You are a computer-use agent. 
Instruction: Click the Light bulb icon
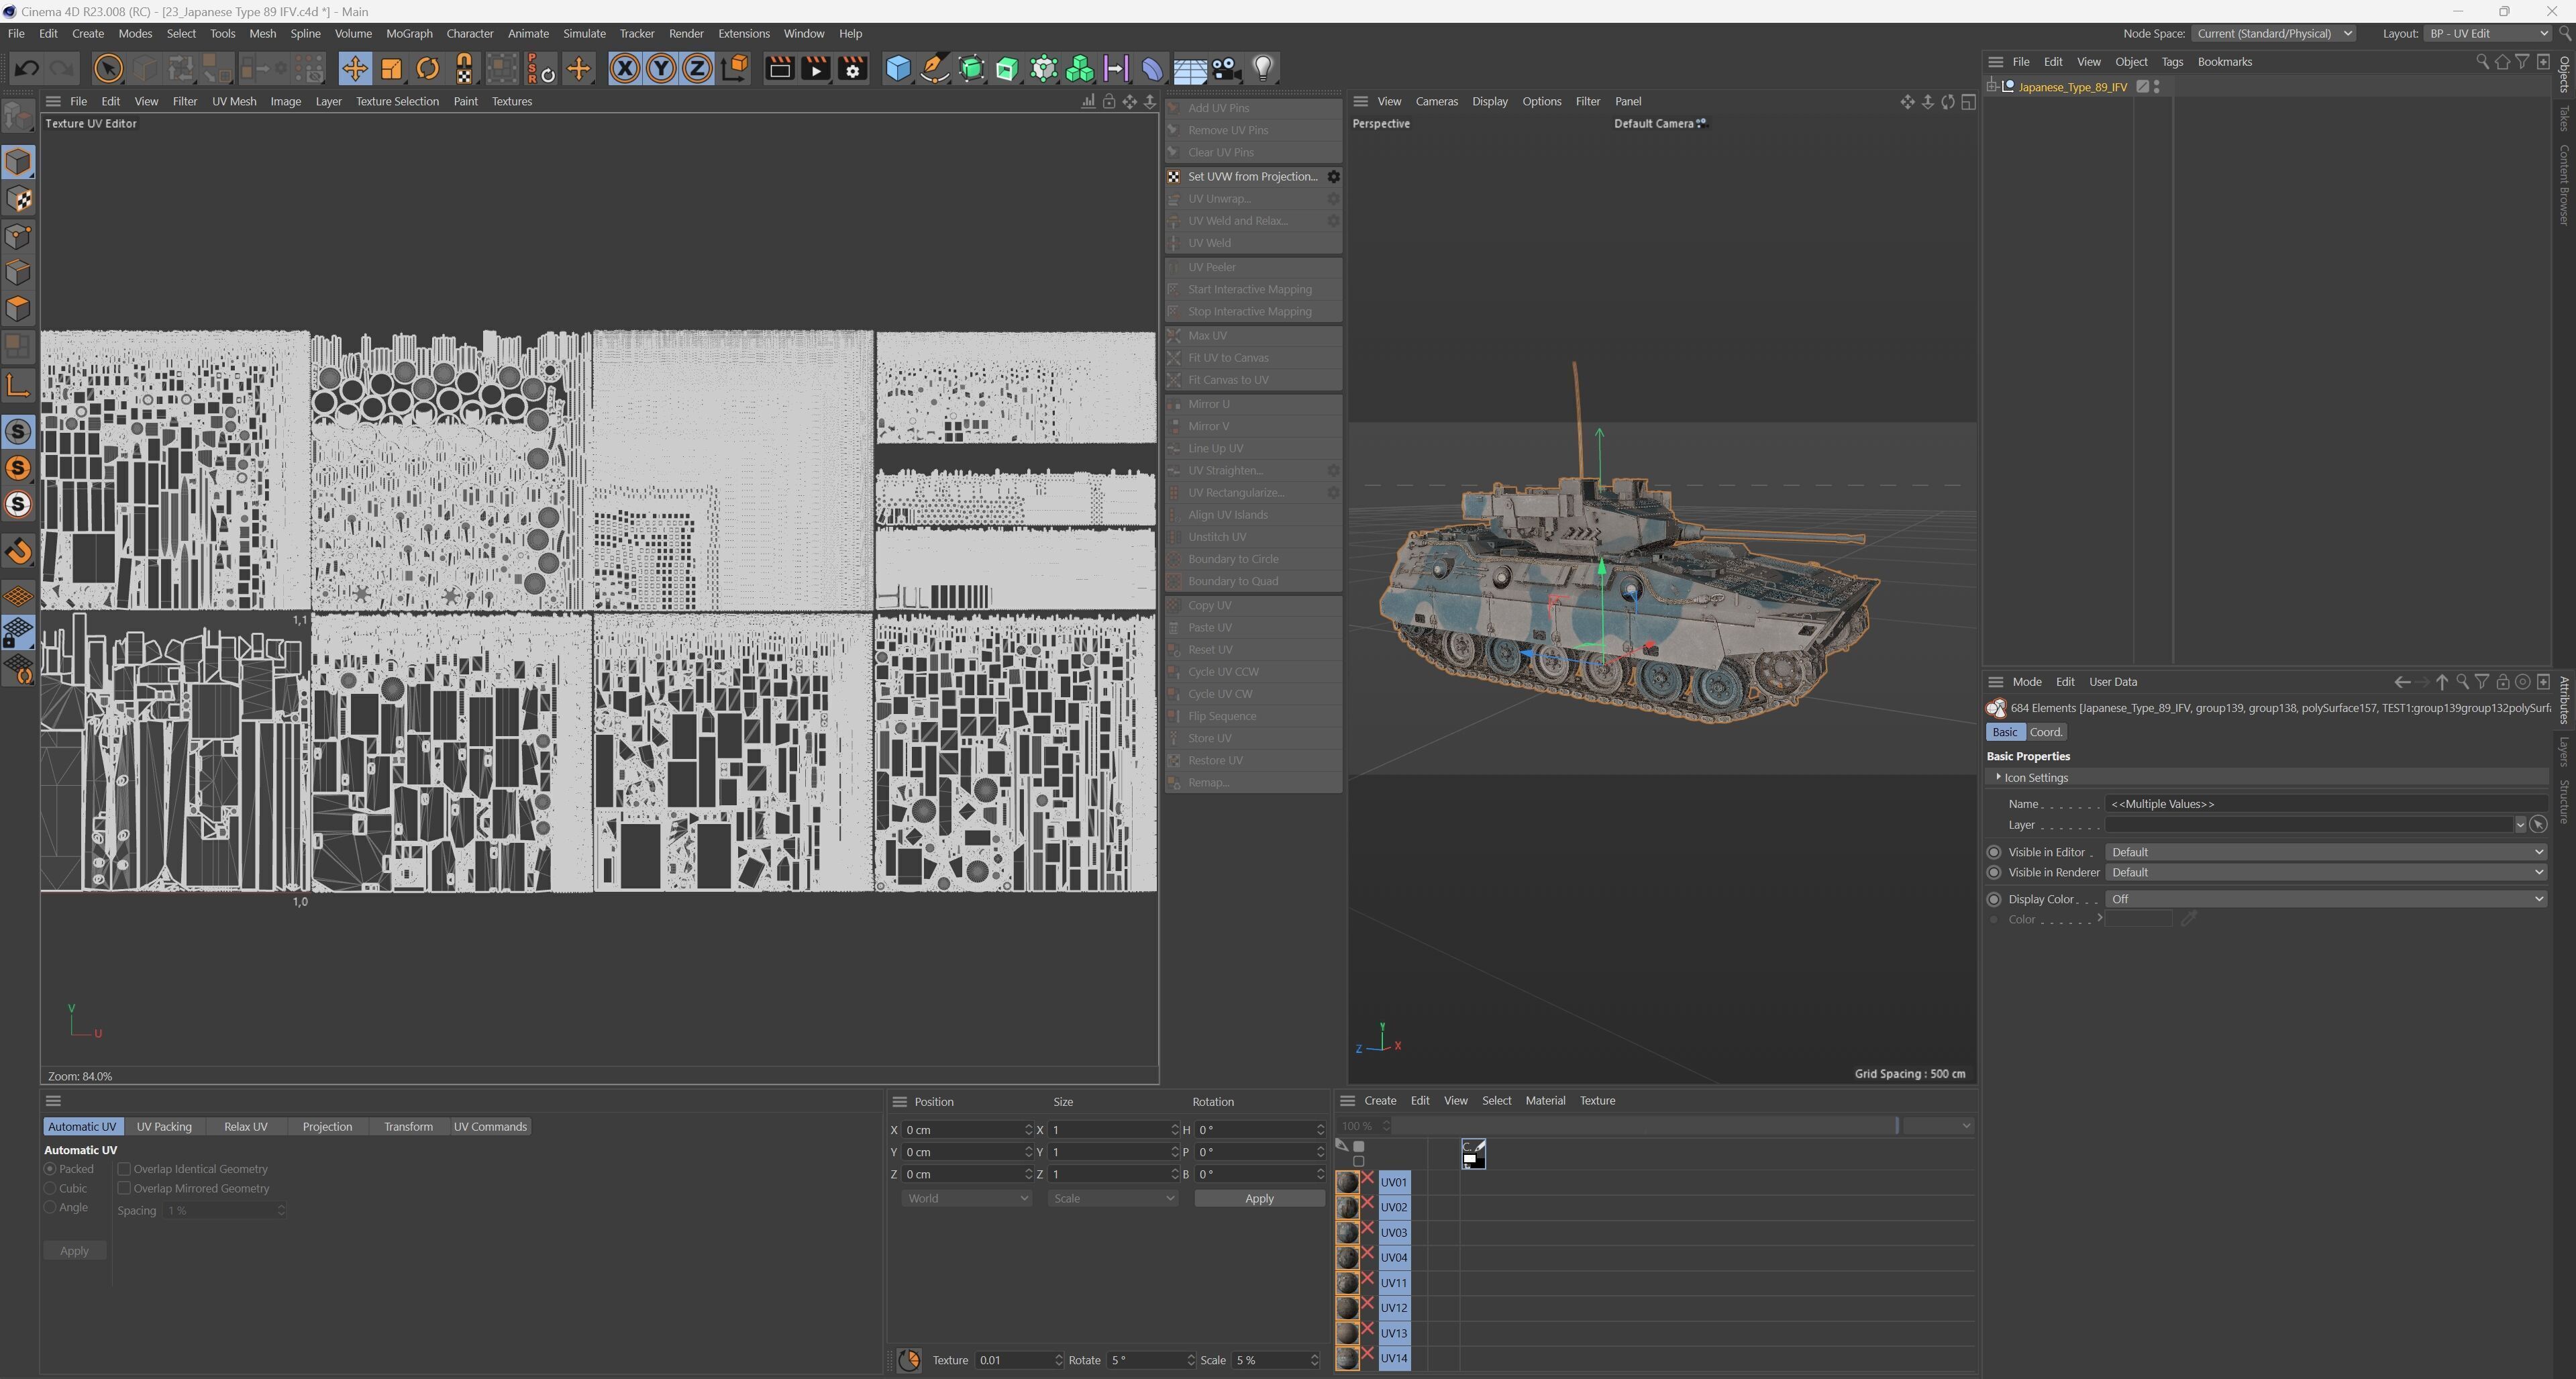coord(1263,68)
